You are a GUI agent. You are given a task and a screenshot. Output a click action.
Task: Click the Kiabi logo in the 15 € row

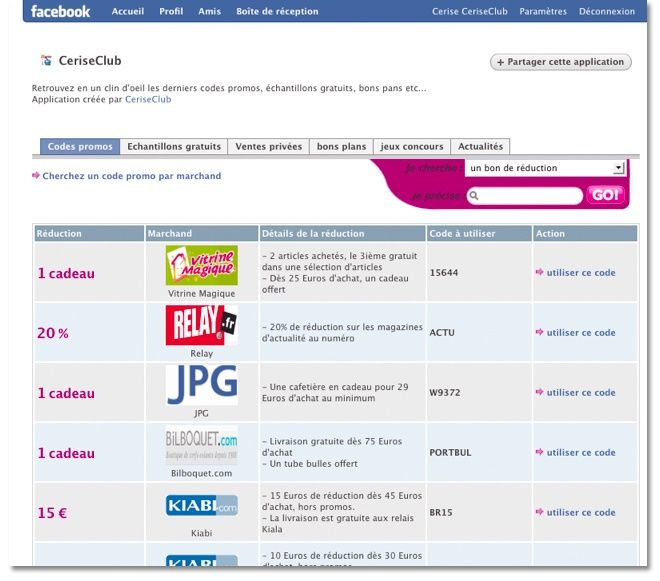(x=202, y=505)
